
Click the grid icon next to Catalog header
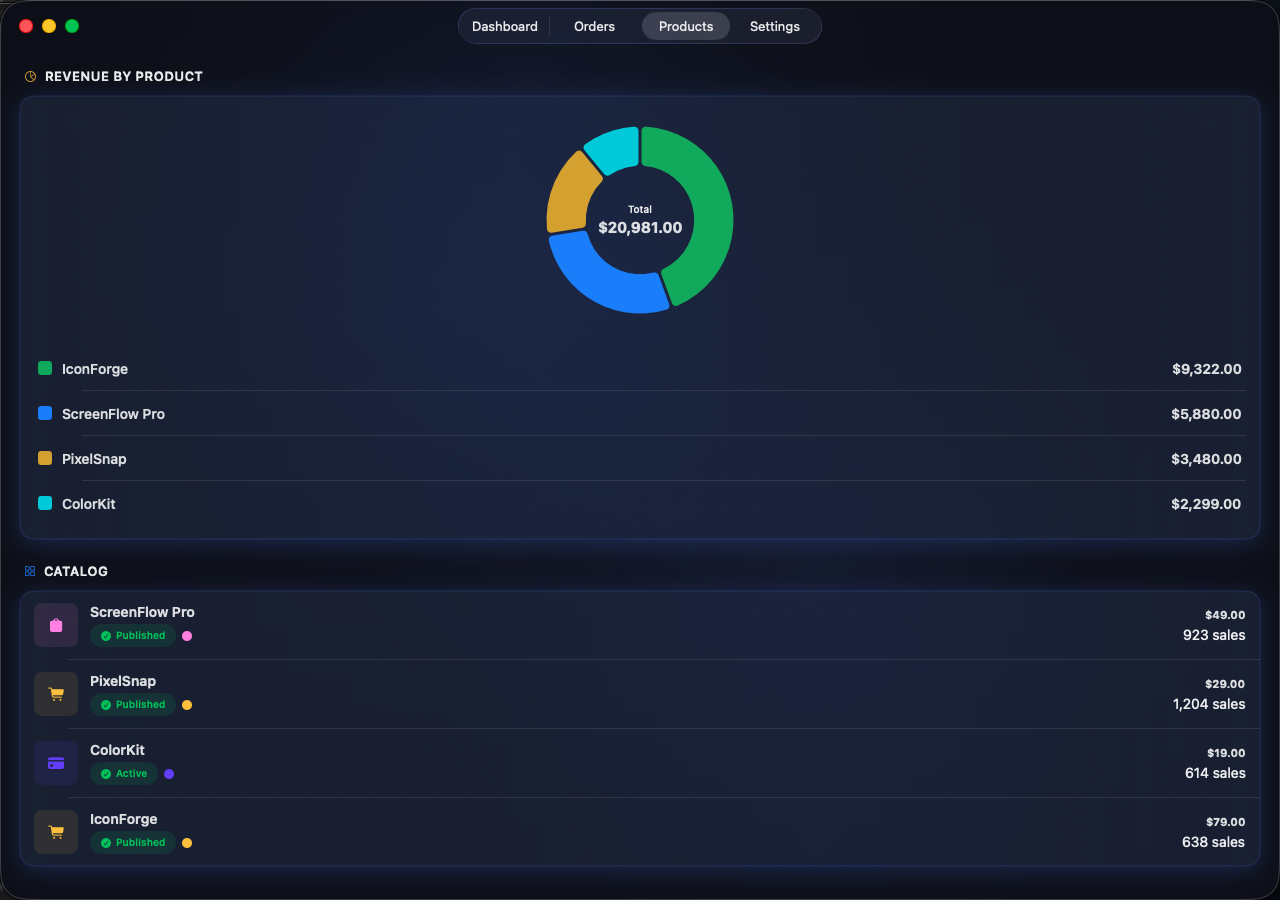(30, 571)
